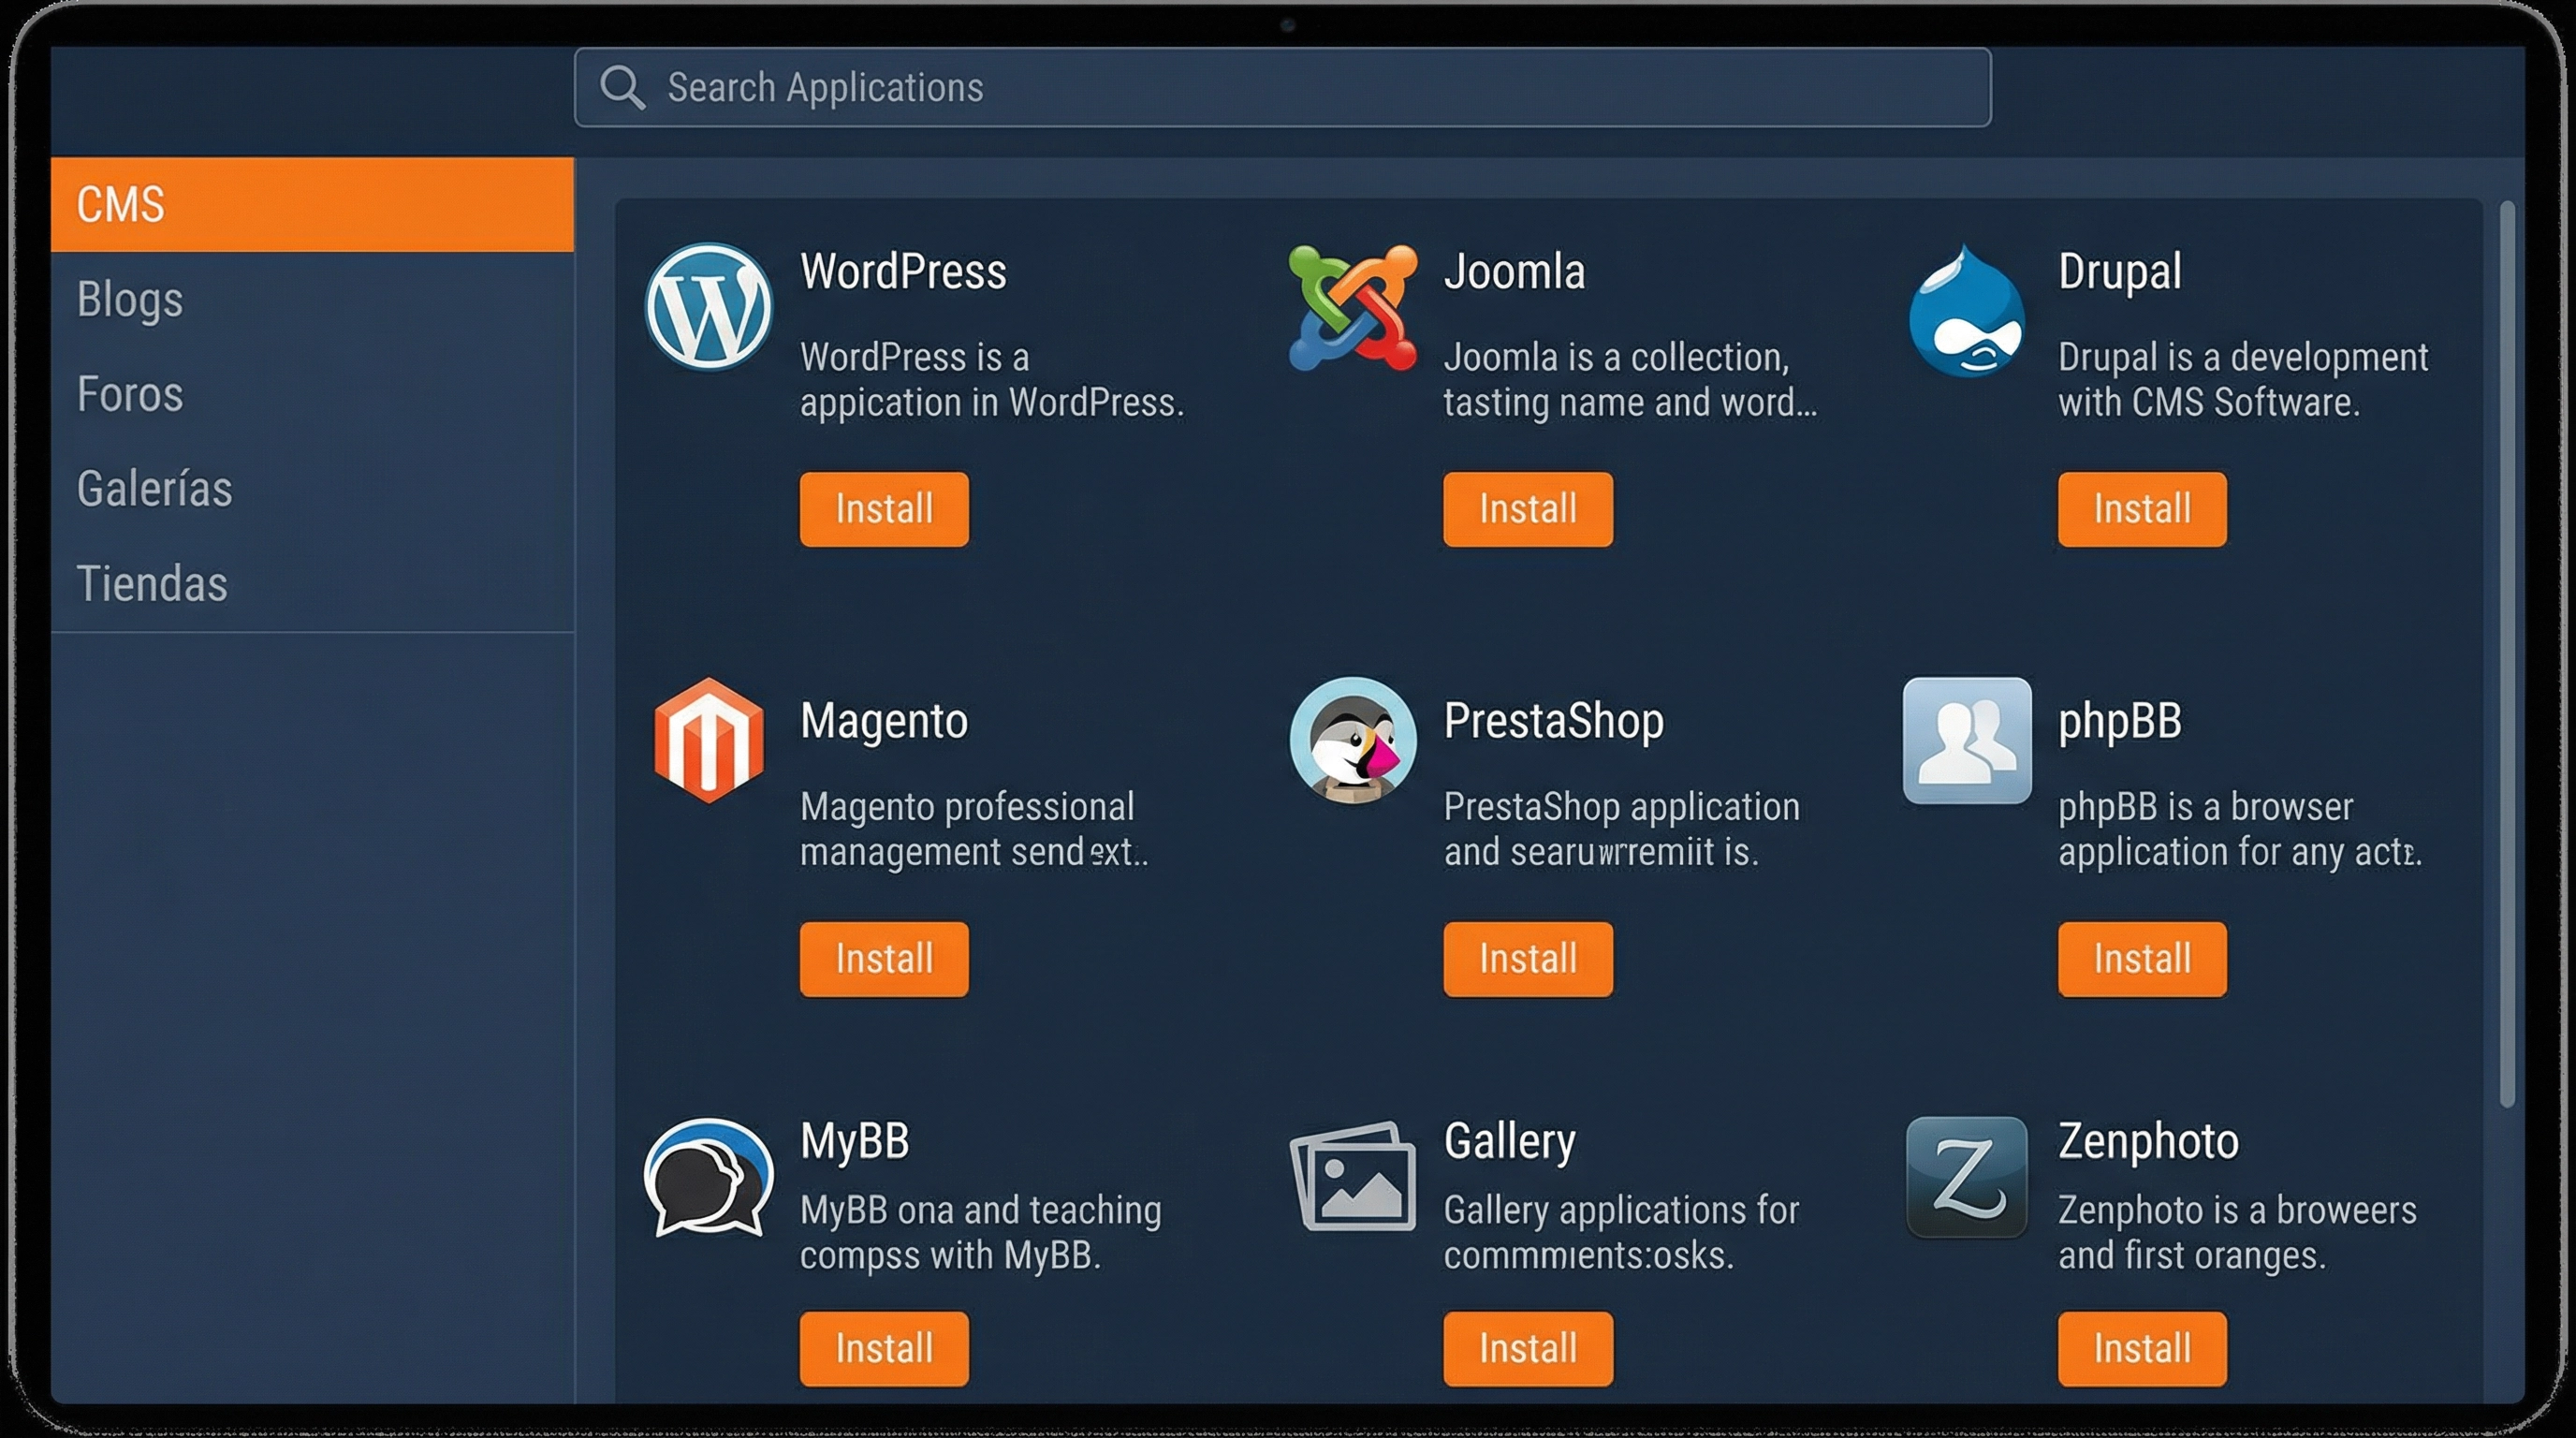
Task: Switch to the Foros category
Action: pos(312,394)
